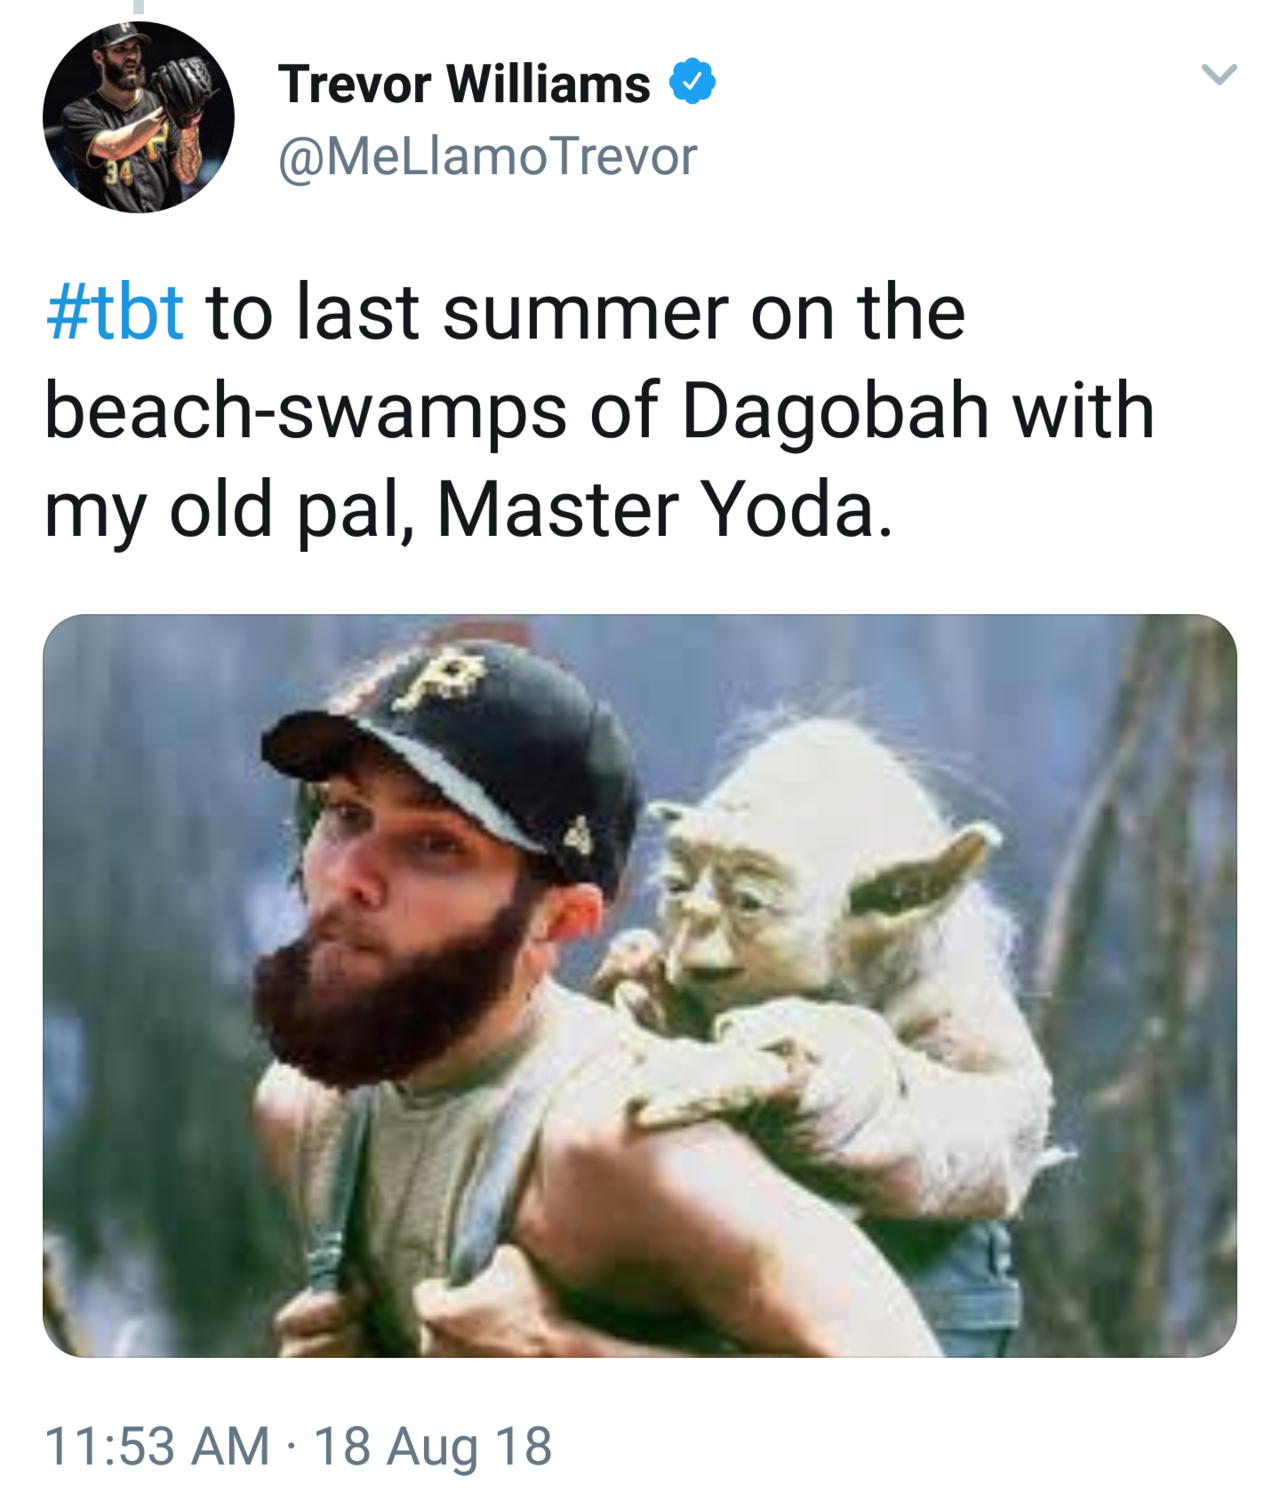
Task: View the attached Yoda photo
Action: tap(640, 985)
